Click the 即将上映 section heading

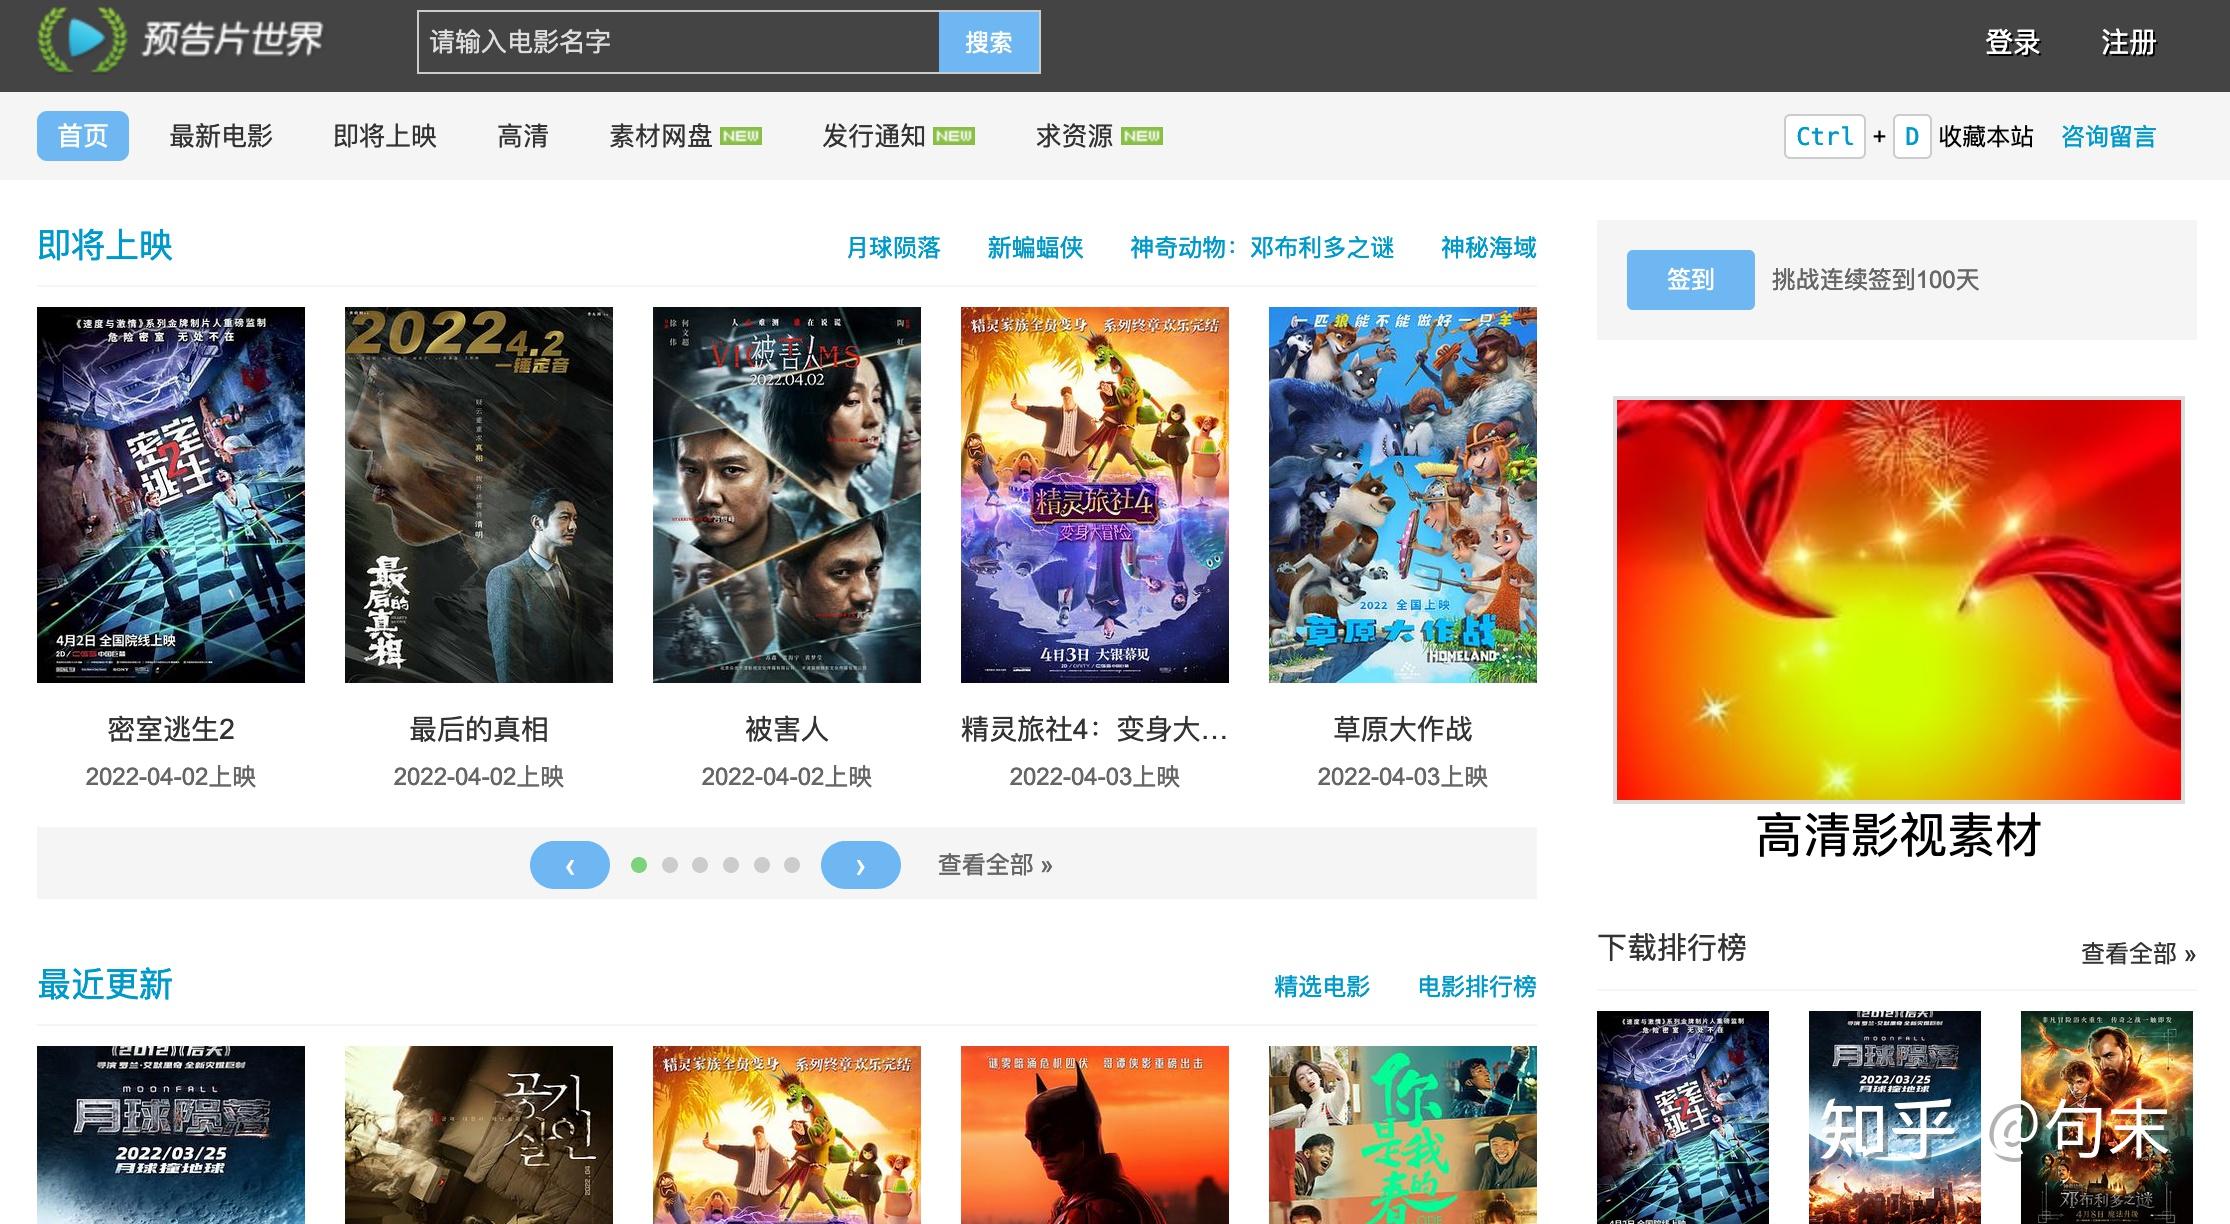(105, 245)
